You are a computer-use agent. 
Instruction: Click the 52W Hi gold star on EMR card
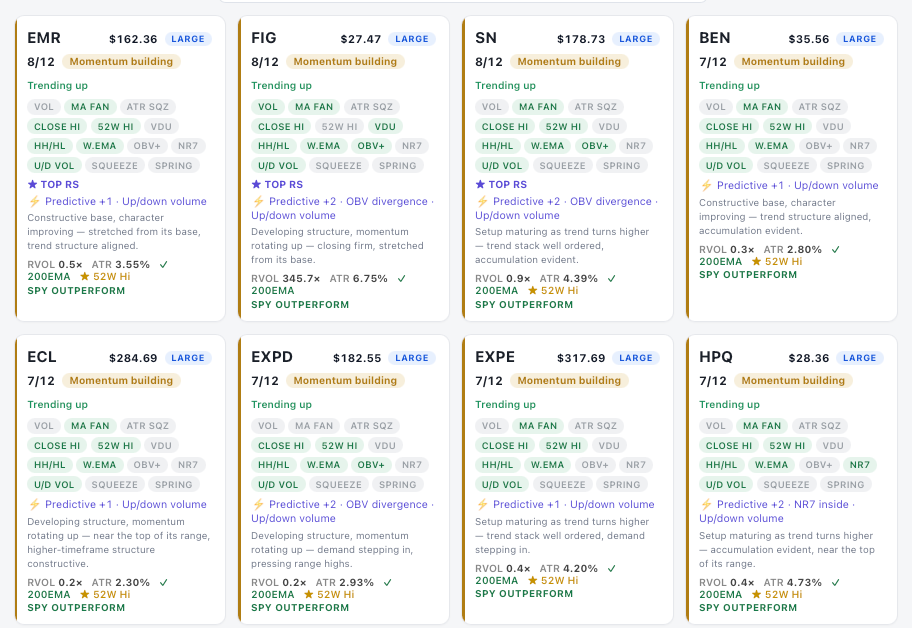coord(84,276)
